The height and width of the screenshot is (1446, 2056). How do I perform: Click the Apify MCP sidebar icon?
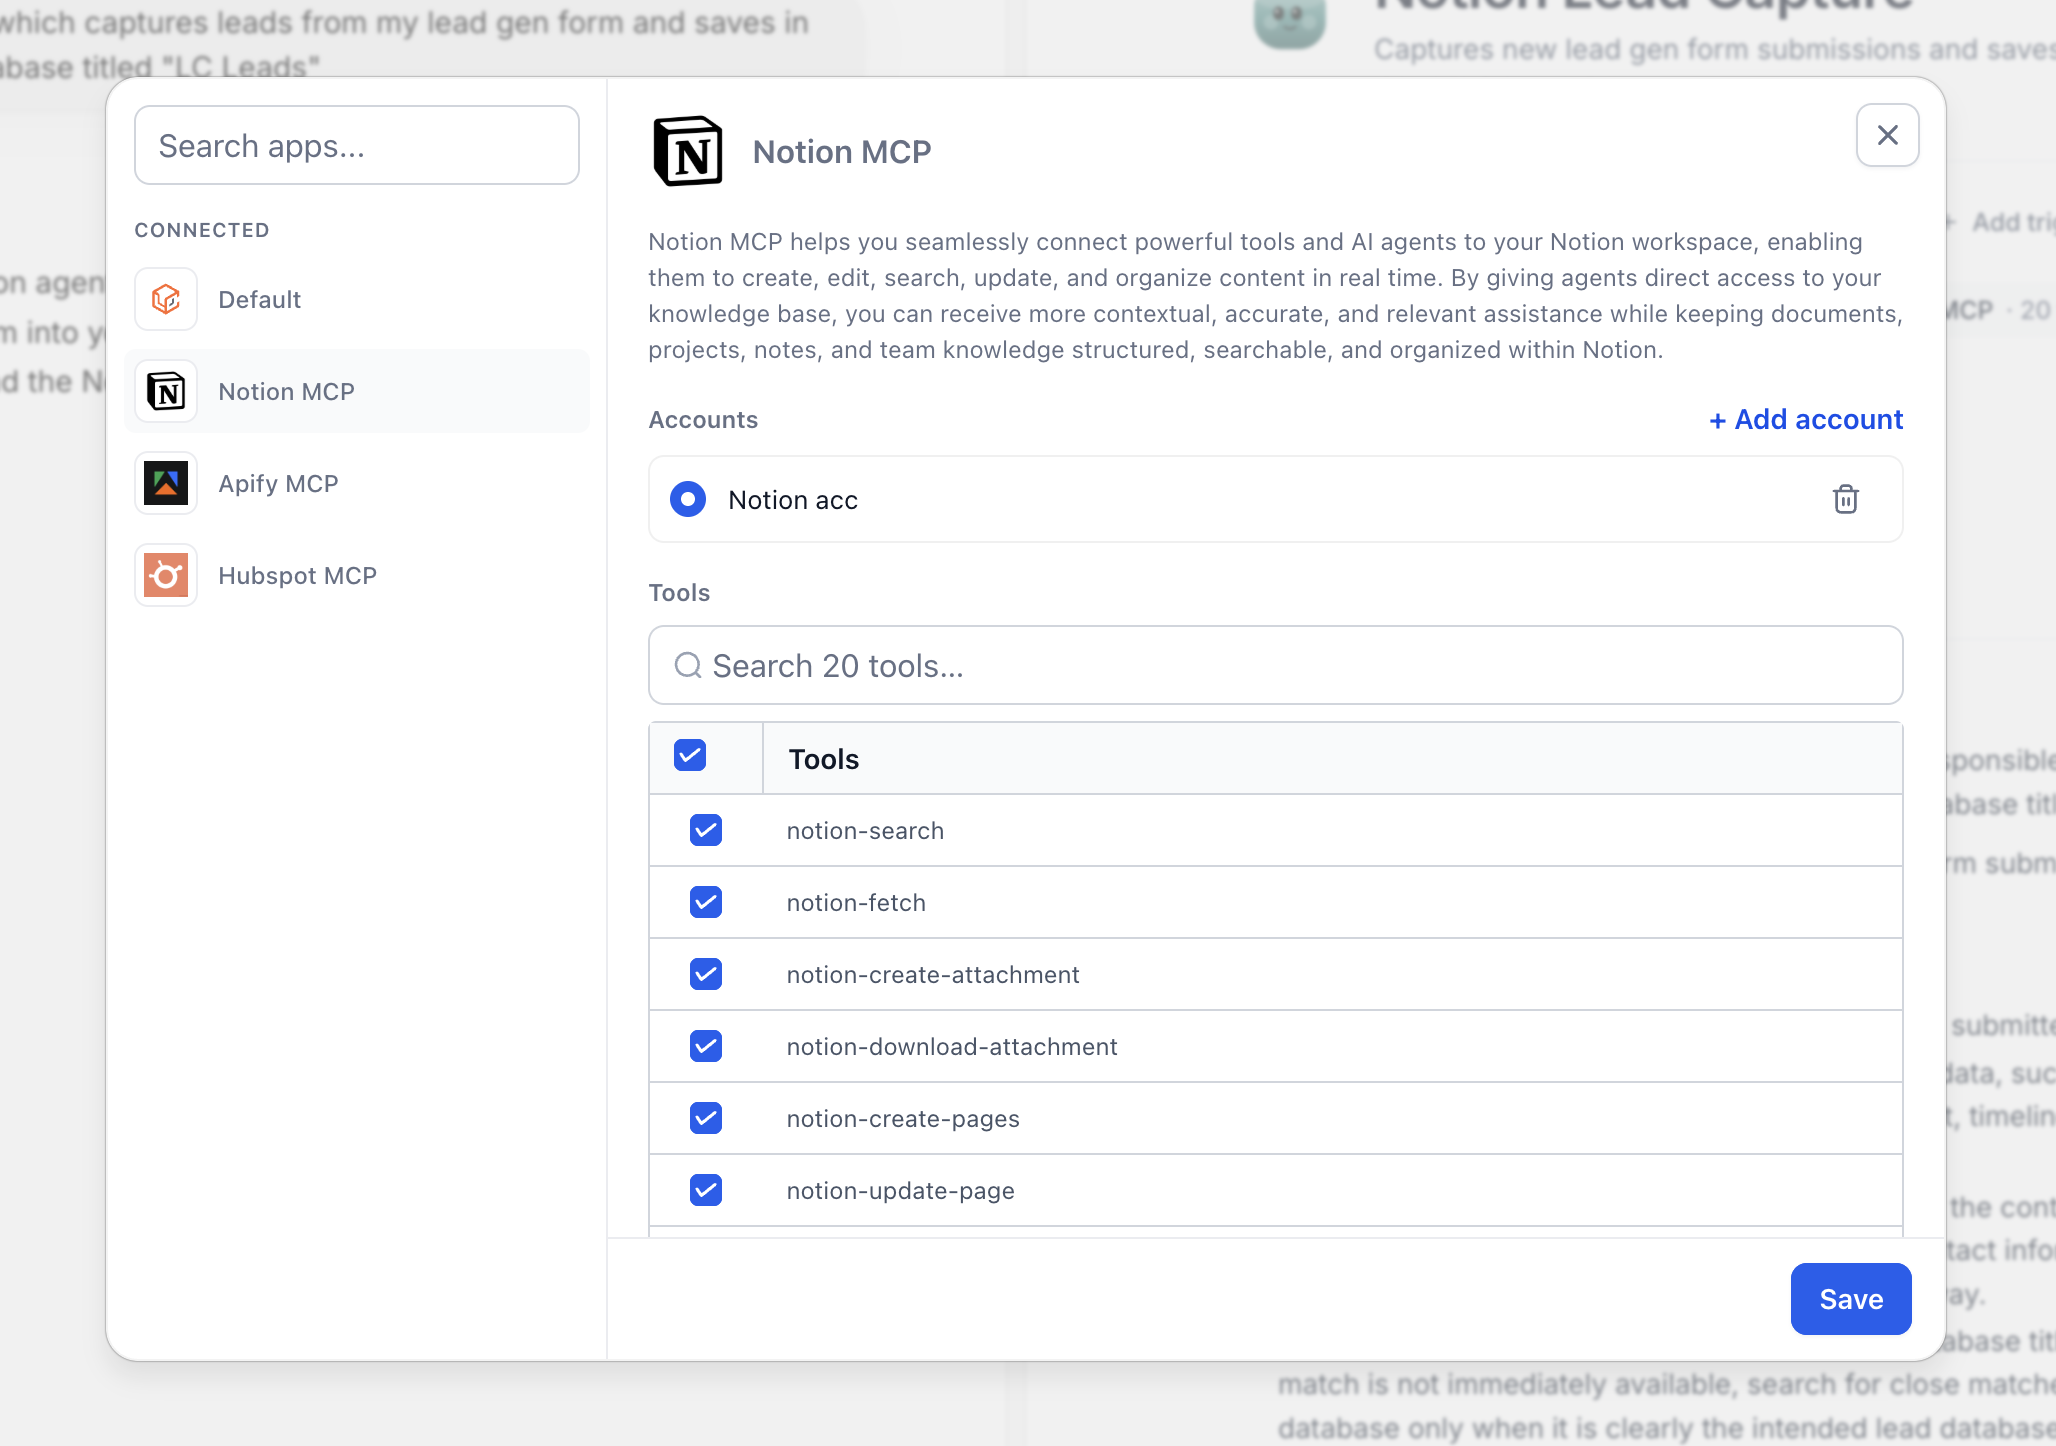pyautogui.click(x=166, y=483)
